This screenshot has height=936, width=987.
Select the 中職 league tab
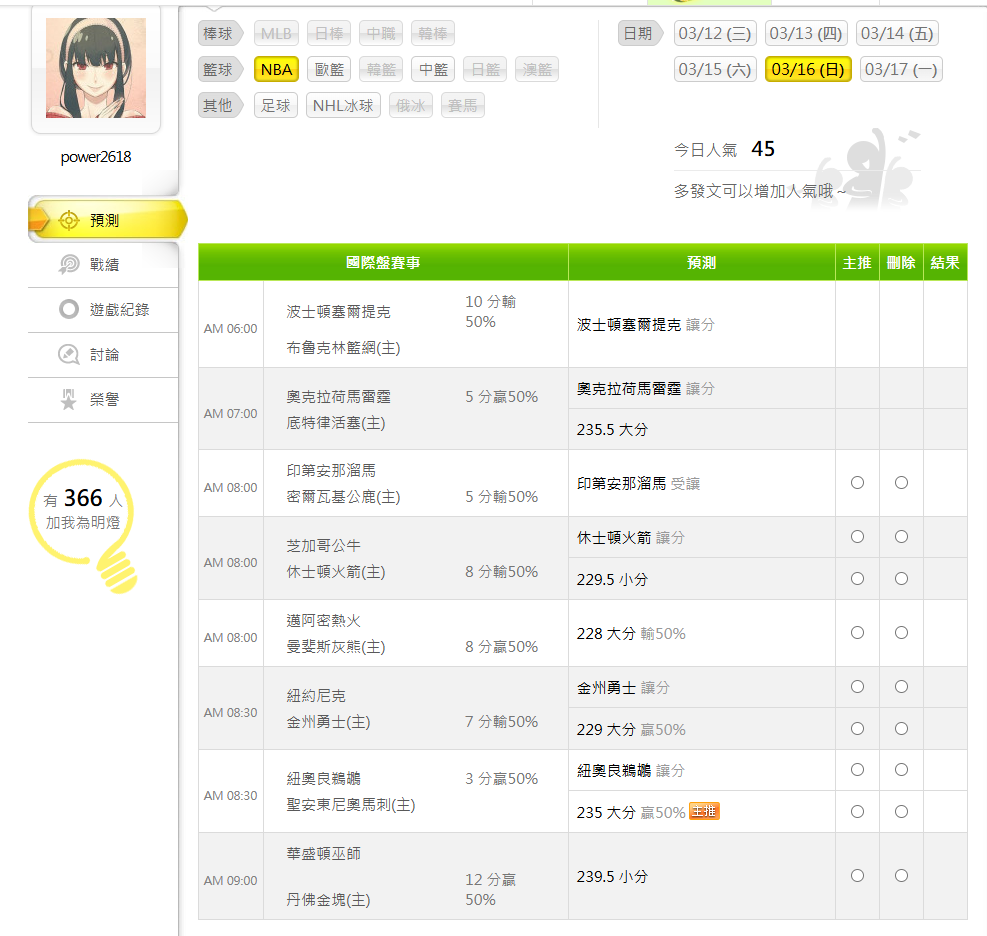click(381, 33)
